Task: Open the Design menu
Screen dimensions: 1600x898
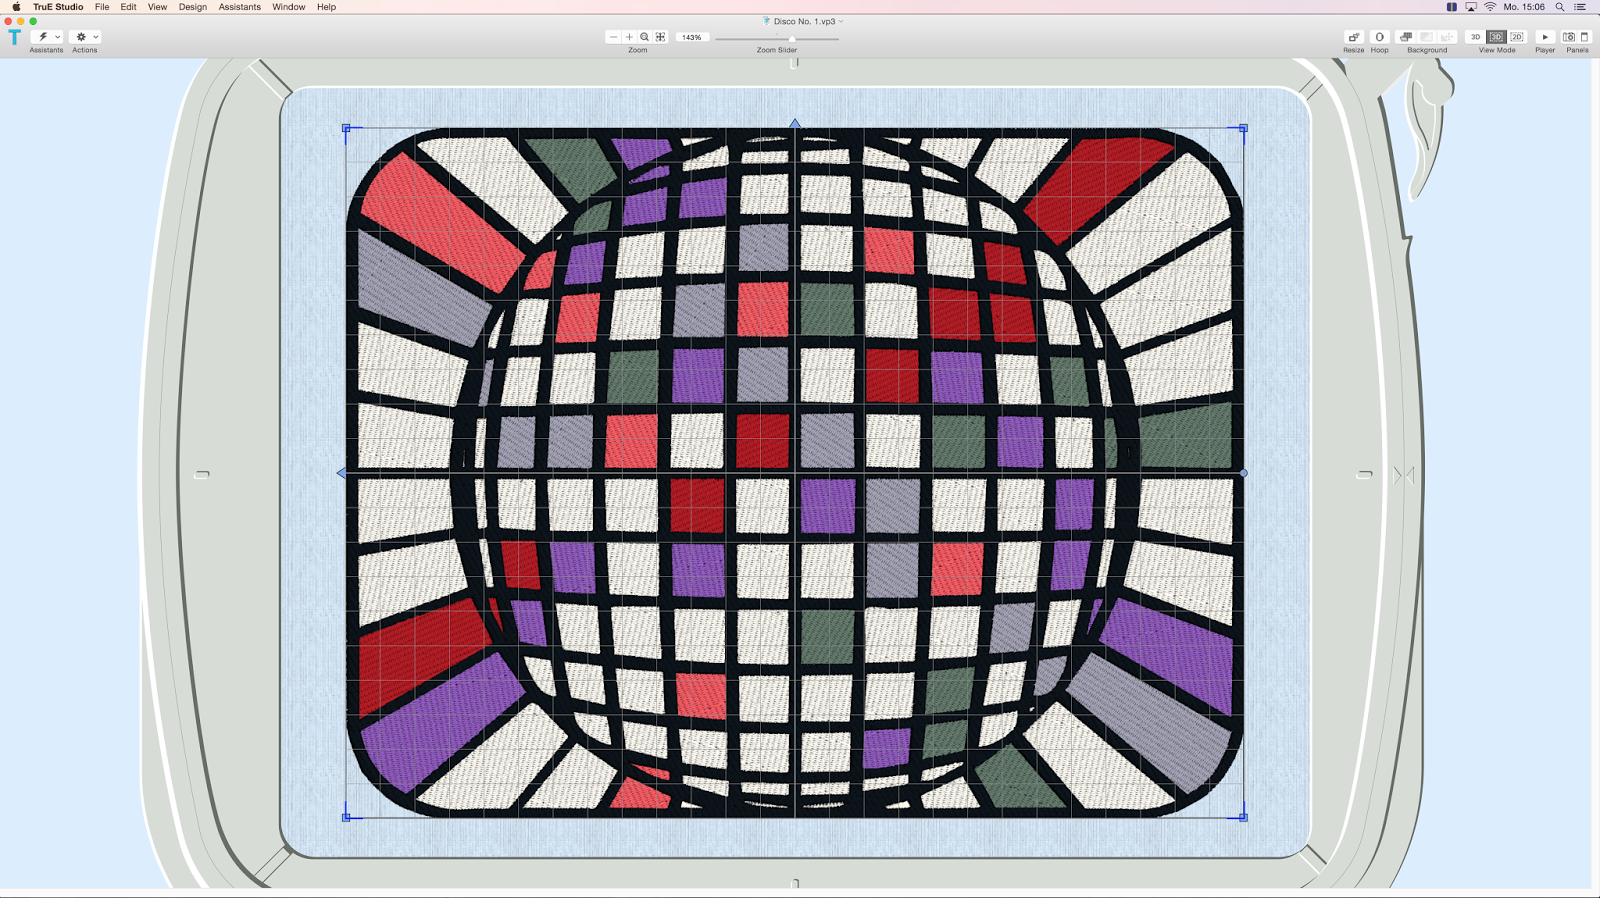Action: pos(193,7)
